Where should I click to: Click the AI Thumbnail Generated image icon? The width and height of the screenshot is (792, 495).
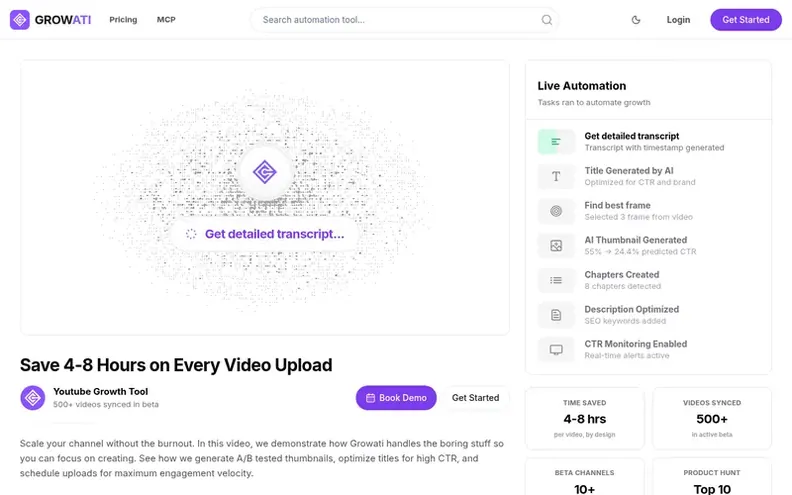[x=556, y=246]
